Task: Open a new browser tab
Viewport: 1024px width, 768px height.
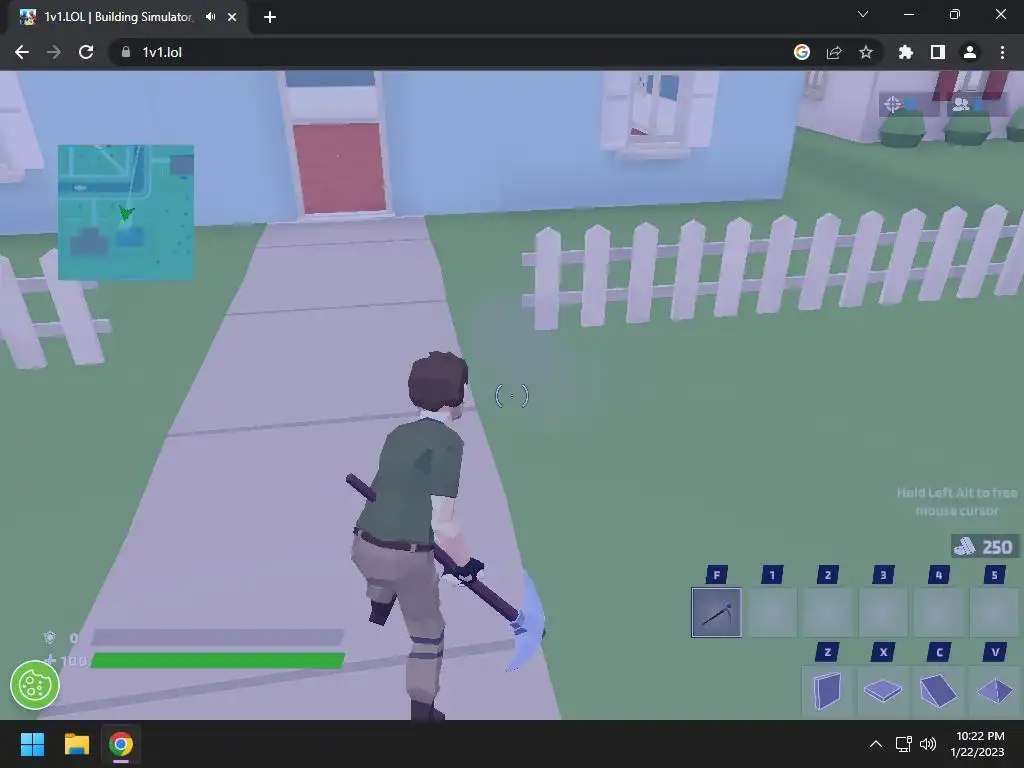Action: tap(270, 17)
